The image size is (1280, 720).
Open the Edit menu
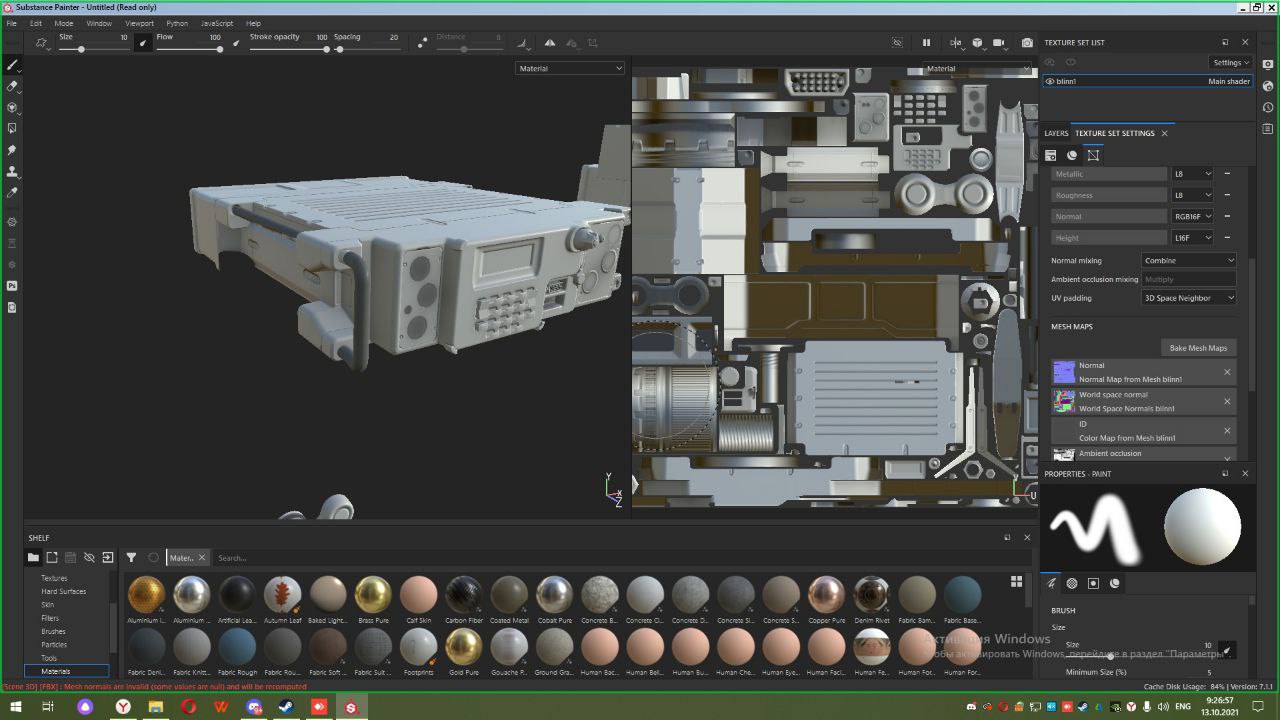(x=36, y=23)
